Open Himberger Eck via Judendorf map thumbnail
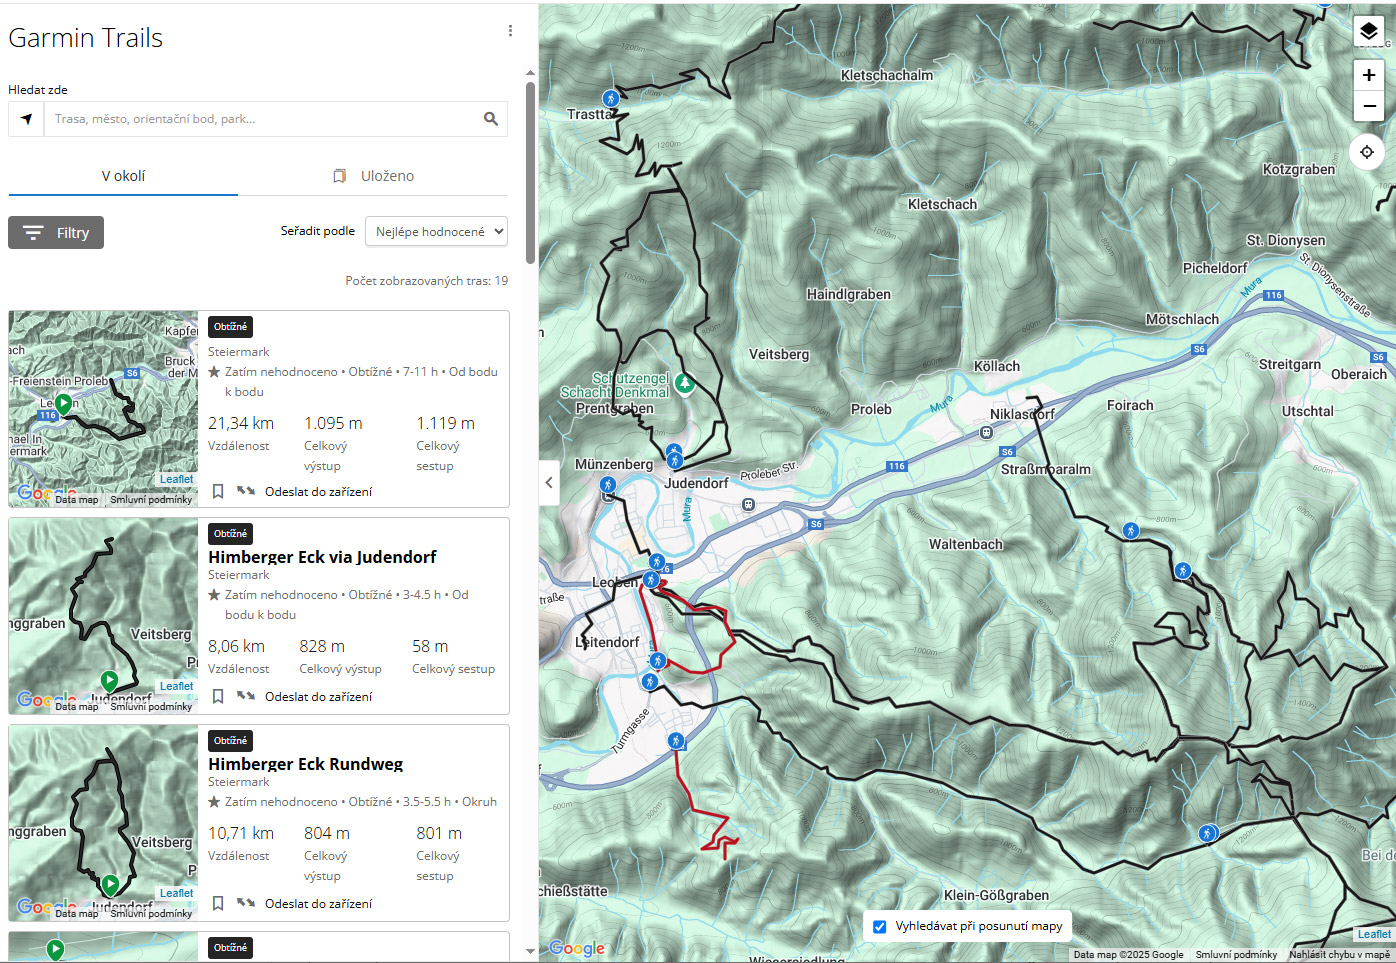The image size is (1396, 963). (x=103, y=616)
